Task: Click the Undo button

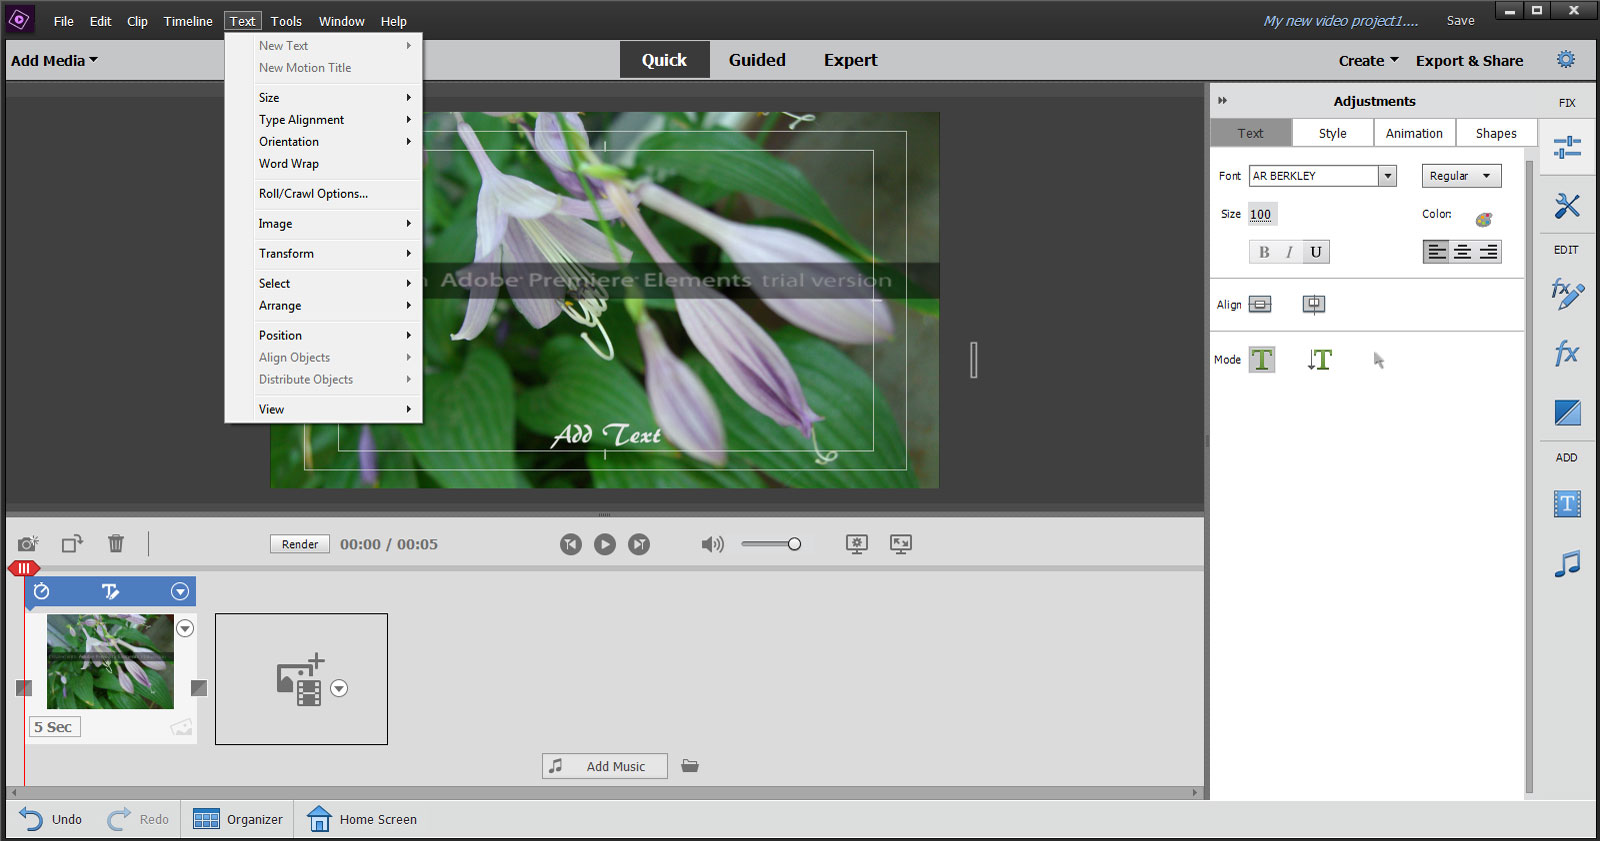Action: click(50, 819)
